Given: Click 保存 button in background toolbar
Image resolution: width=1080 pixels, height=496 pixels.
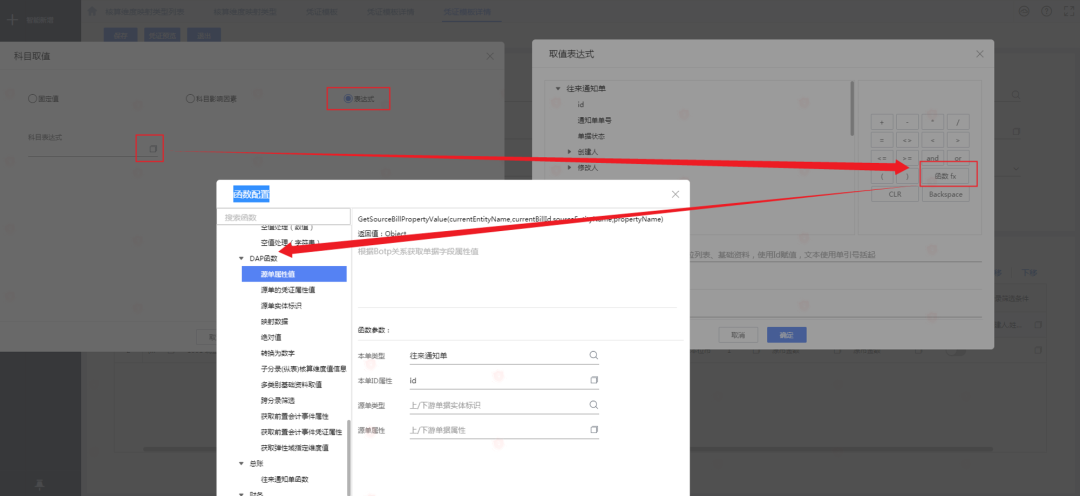Looking at the screenshot, I should (x=121, y=35).
